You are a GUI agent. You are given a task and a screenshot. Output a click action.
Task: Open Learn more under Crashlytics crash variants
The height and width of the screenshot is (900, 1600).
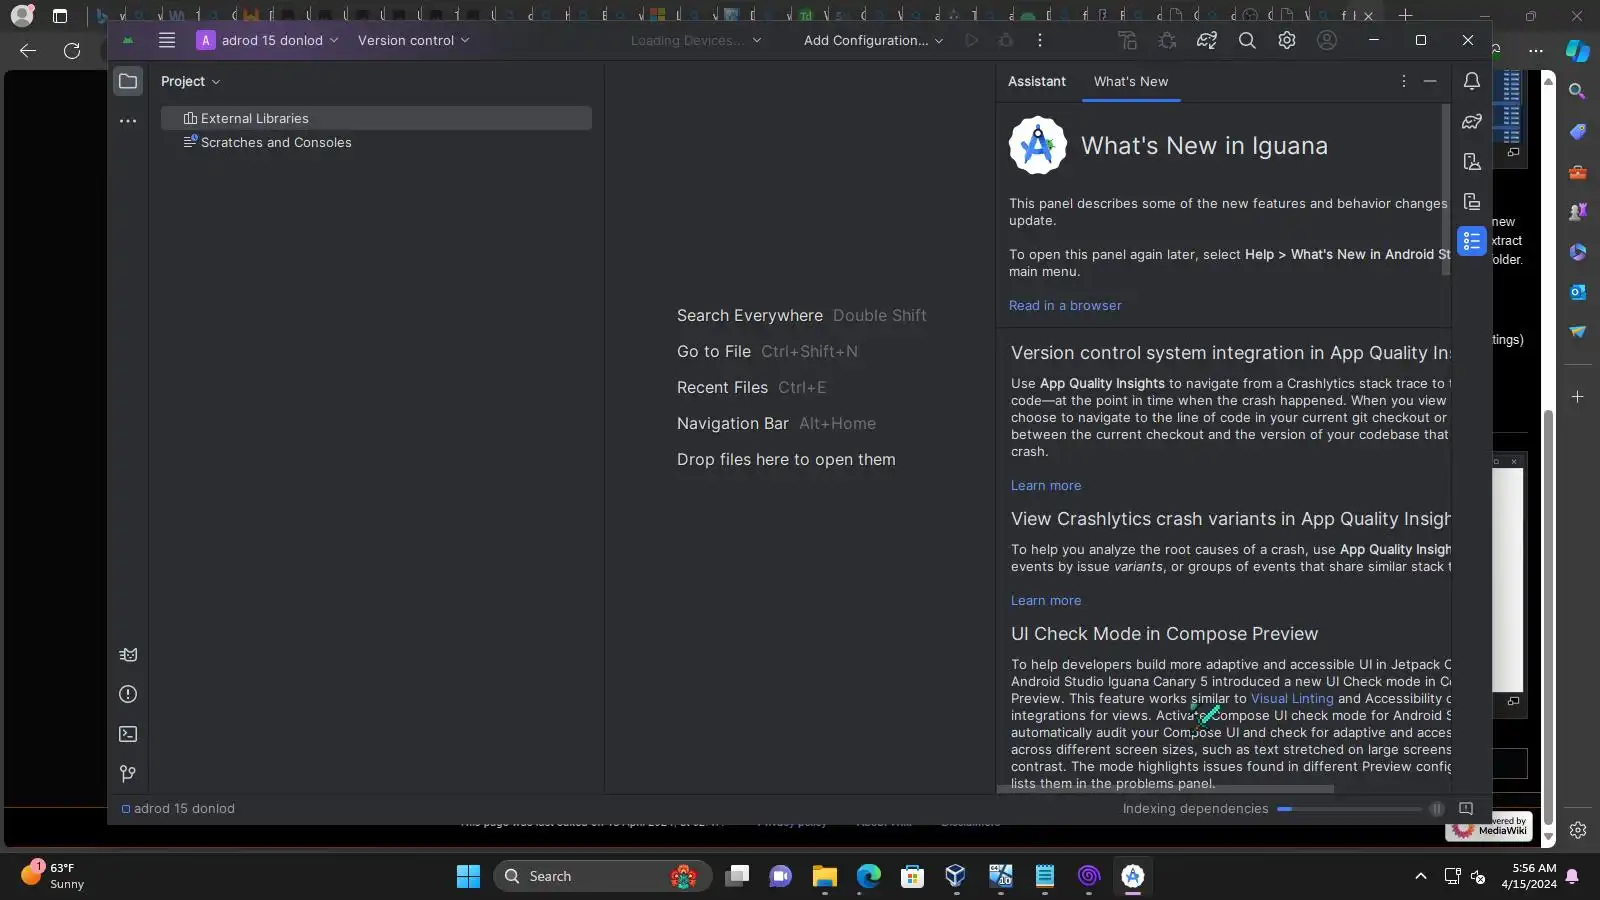pyautogui.click(x=1046, y=600)
